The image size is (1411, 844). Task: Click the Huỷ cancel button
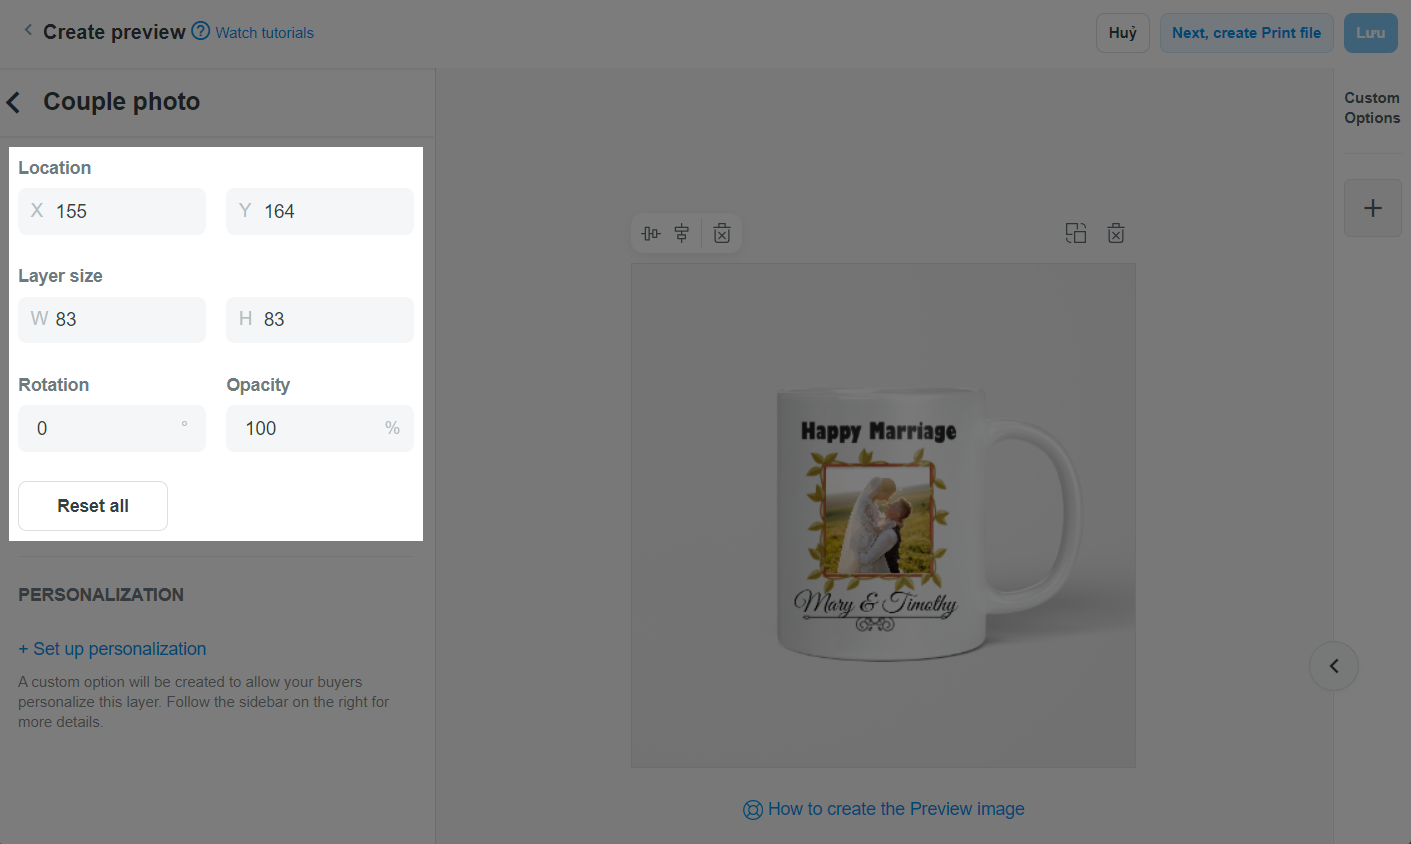click(x=1123, y=33)
